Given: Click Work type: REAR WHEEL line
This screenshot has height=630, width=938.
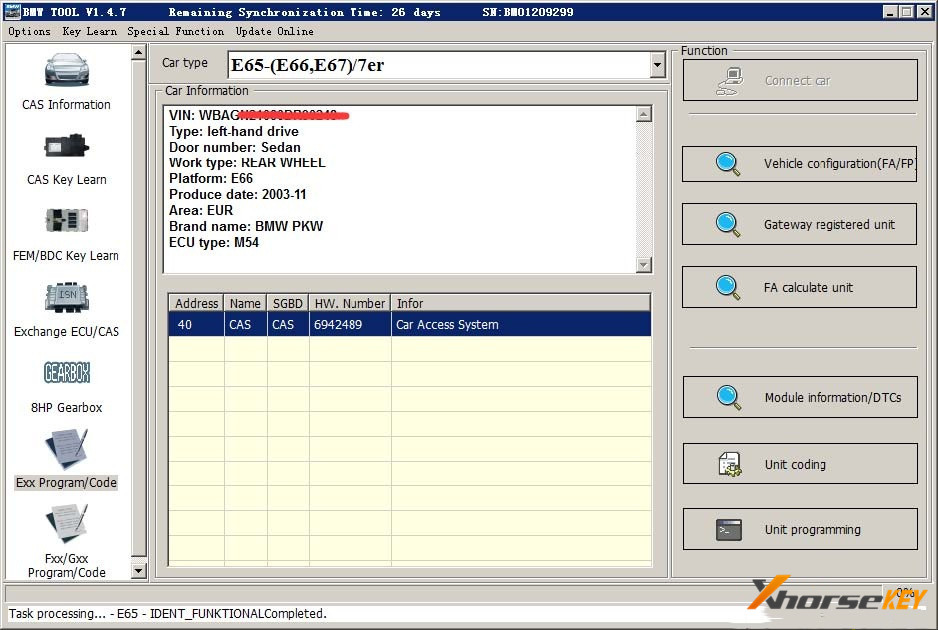Looking at the screenshot, I should [247, 163].
